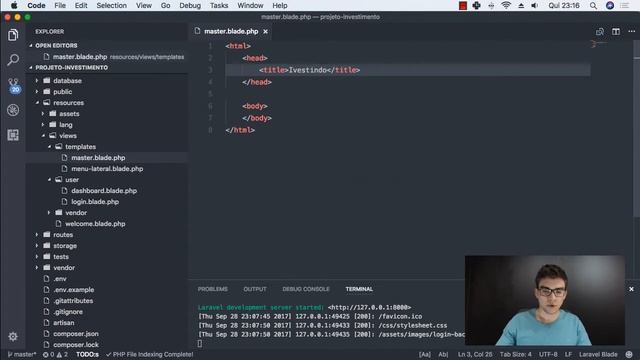
Task: Open the Debug menu
Action: [190, 5]
